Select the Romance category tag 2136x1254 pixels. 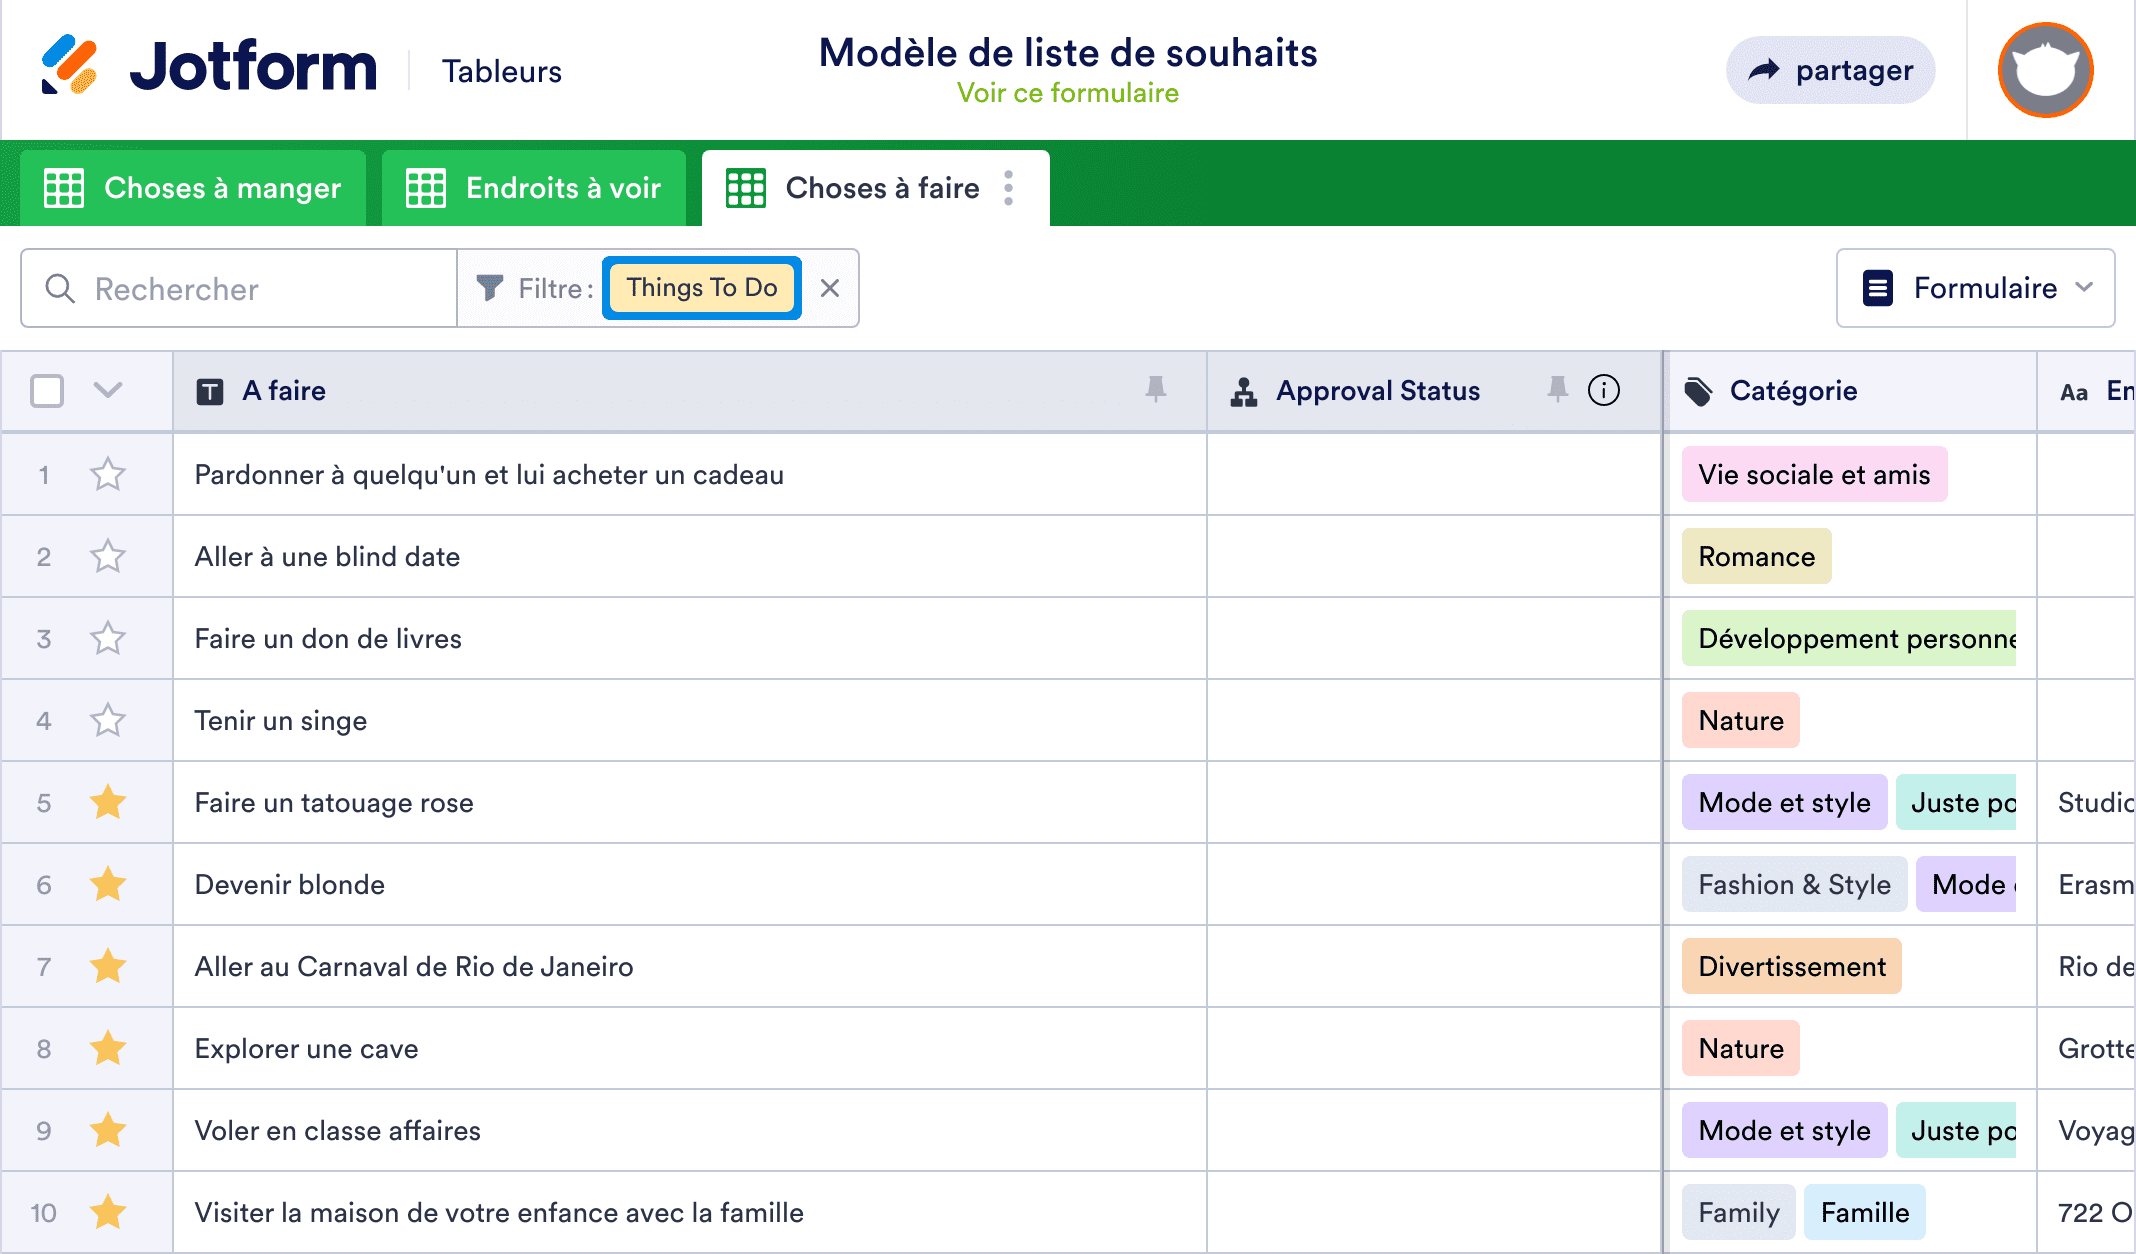click(x=1756, y=556)
